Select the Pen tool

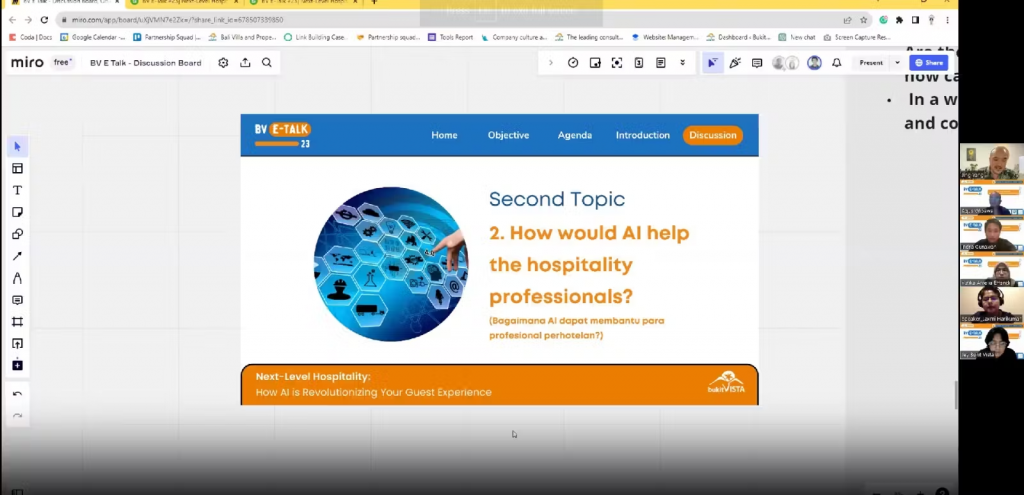[18, 278]
